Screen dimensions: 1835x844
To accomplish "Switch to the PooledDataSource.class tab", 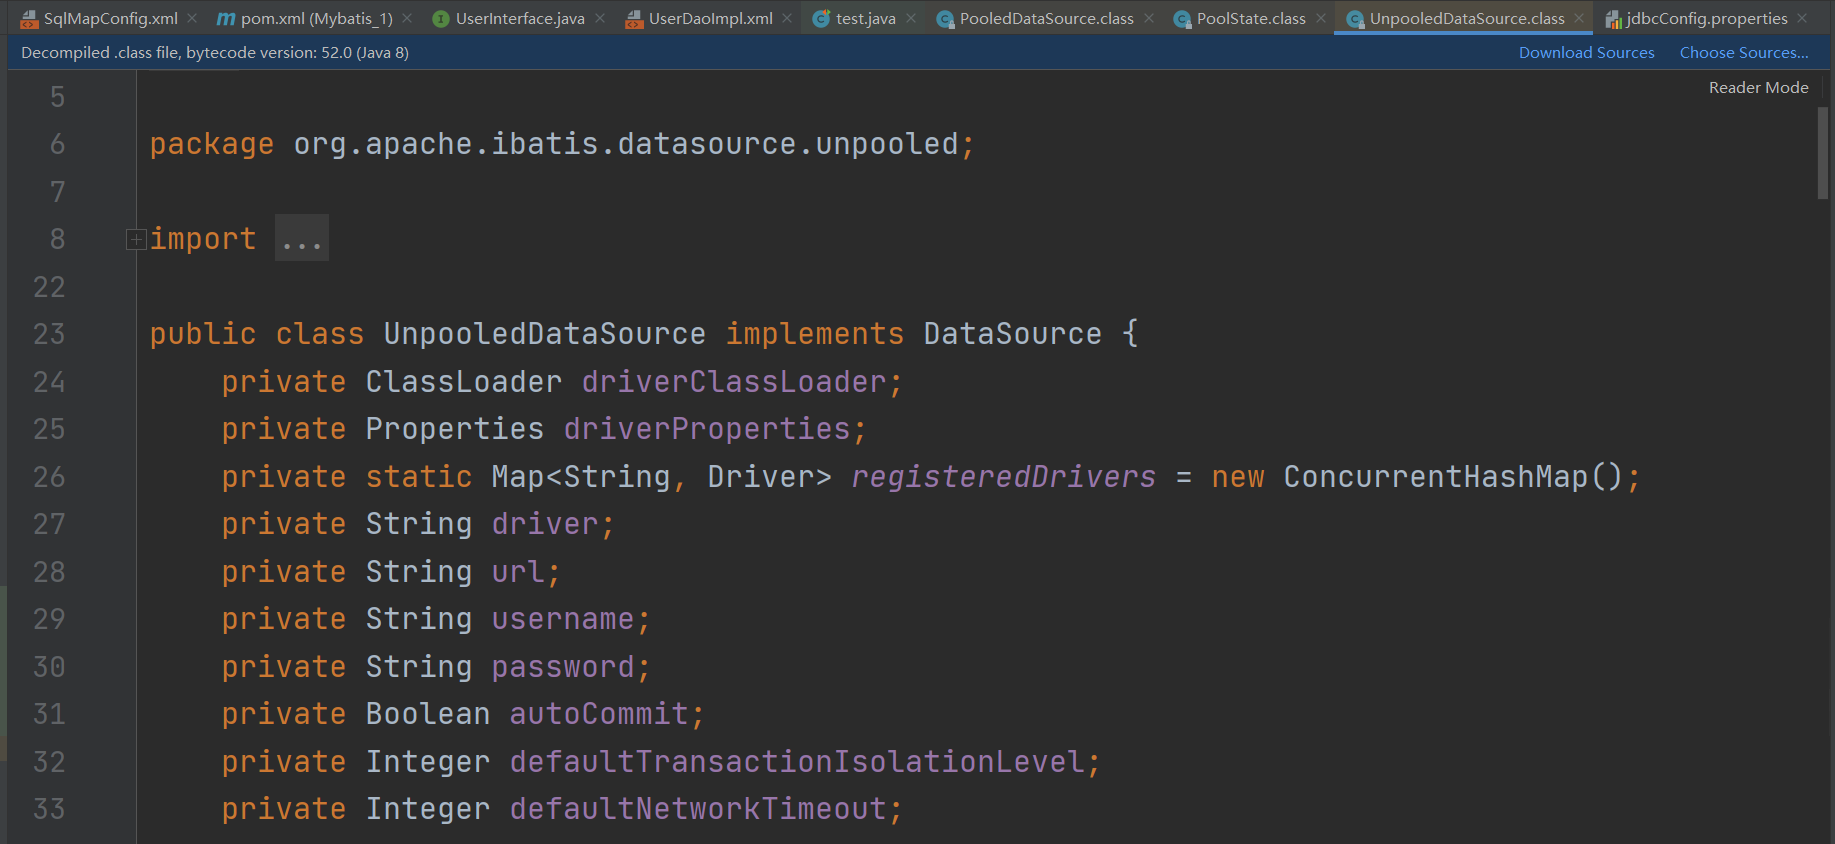I will [1046, 19].
